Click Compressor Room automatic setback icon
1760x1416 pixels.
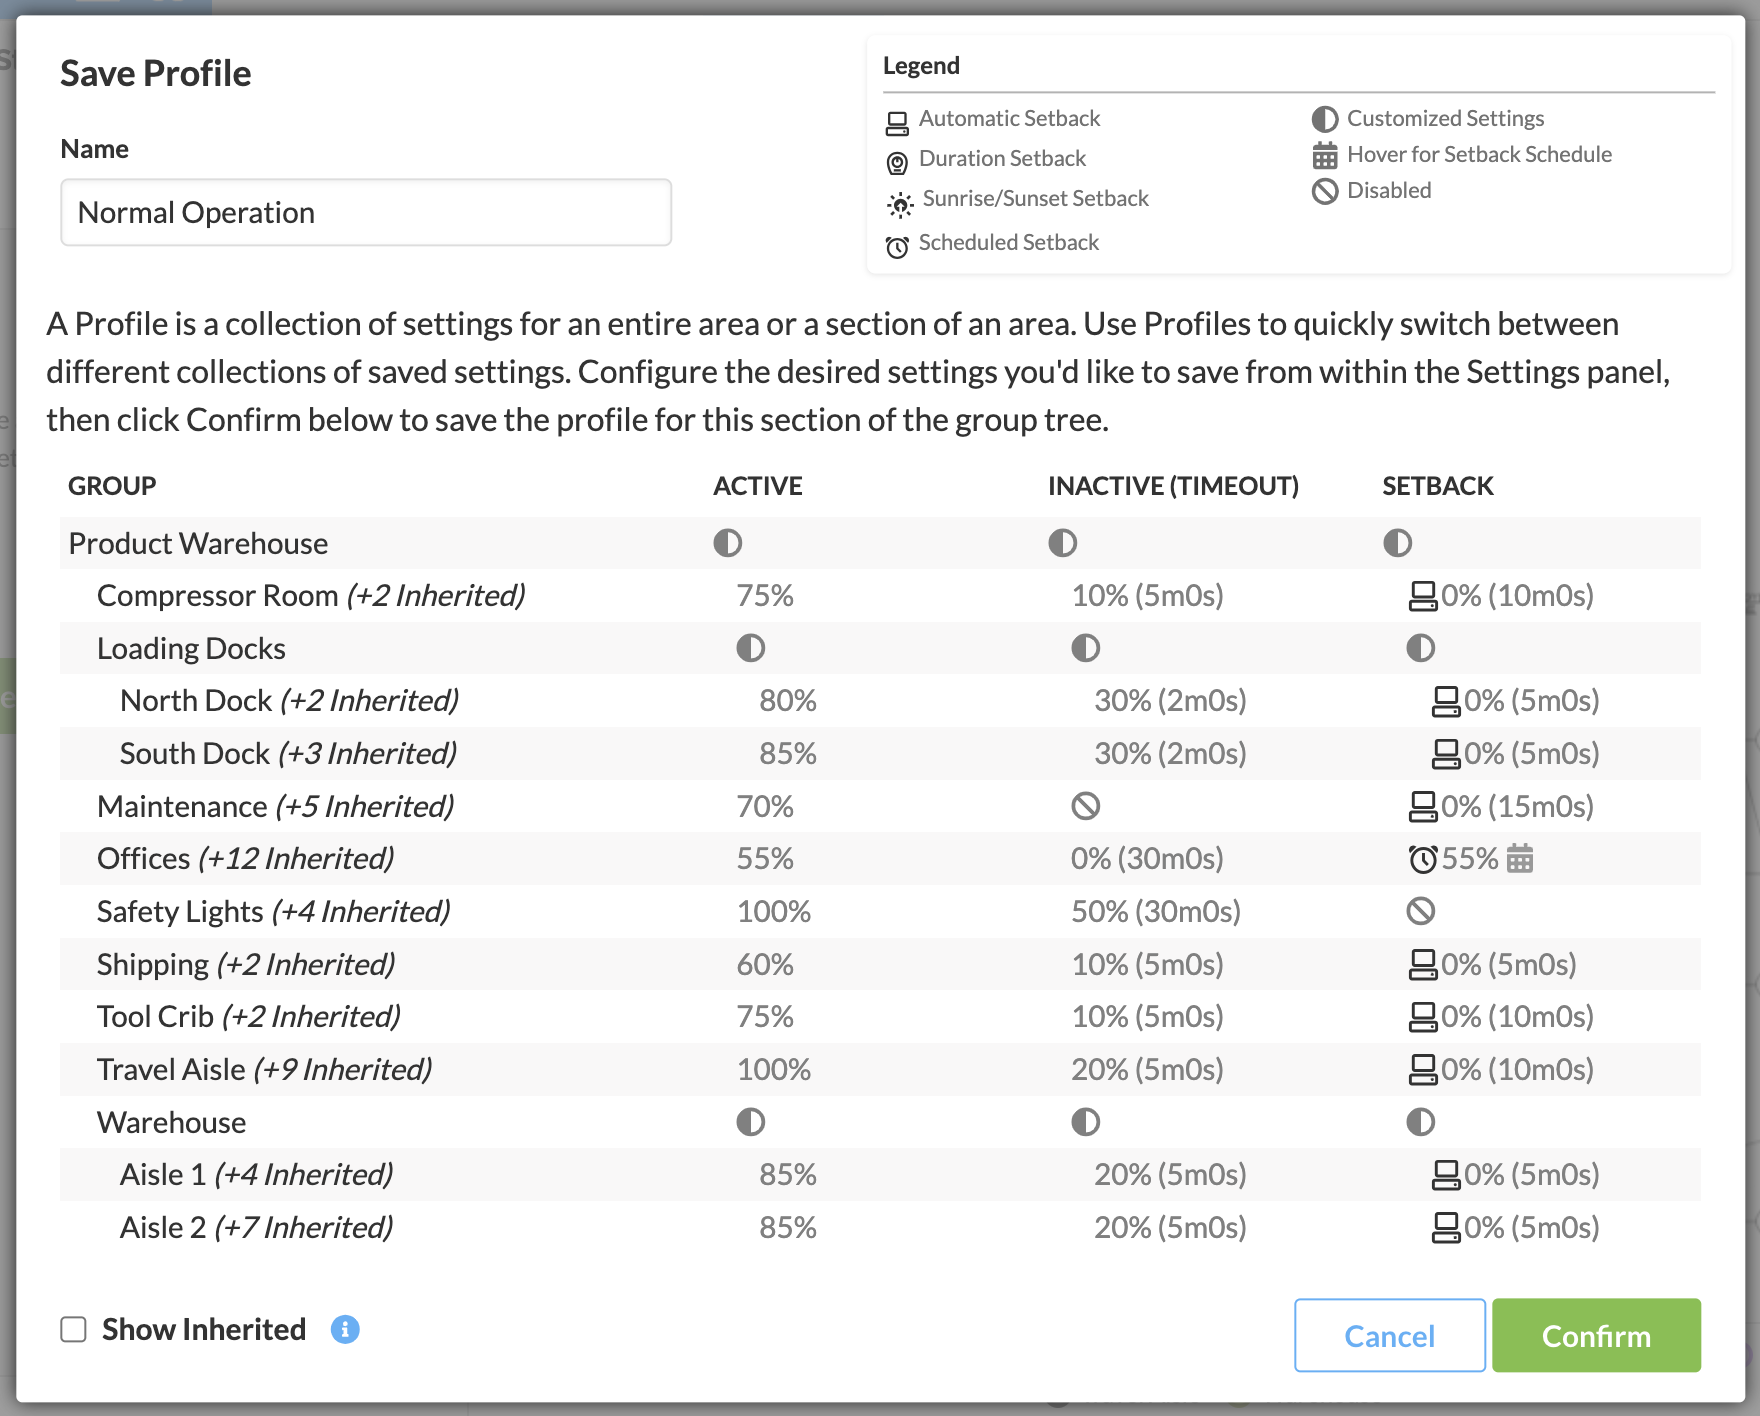tap(1422, 596)
